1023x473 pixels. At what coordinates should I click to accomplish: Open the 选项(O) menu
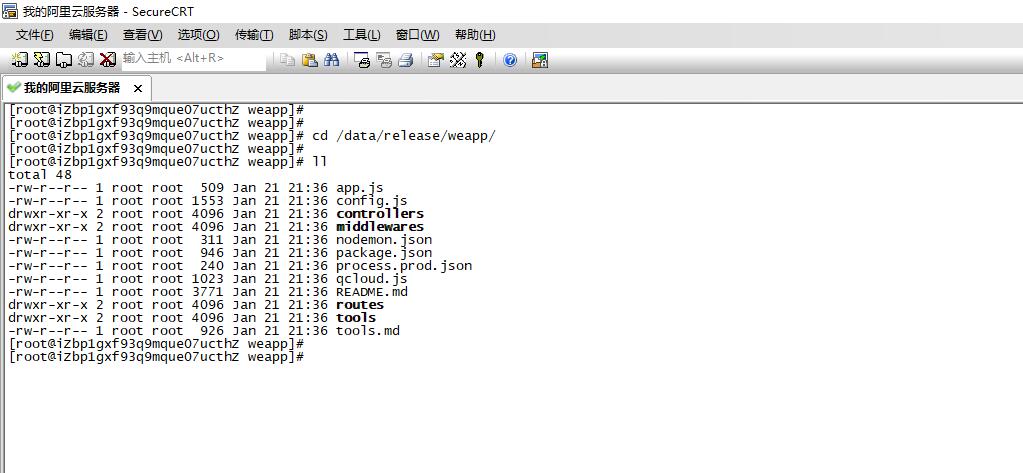pyautogui.click(x=198, y=35)
